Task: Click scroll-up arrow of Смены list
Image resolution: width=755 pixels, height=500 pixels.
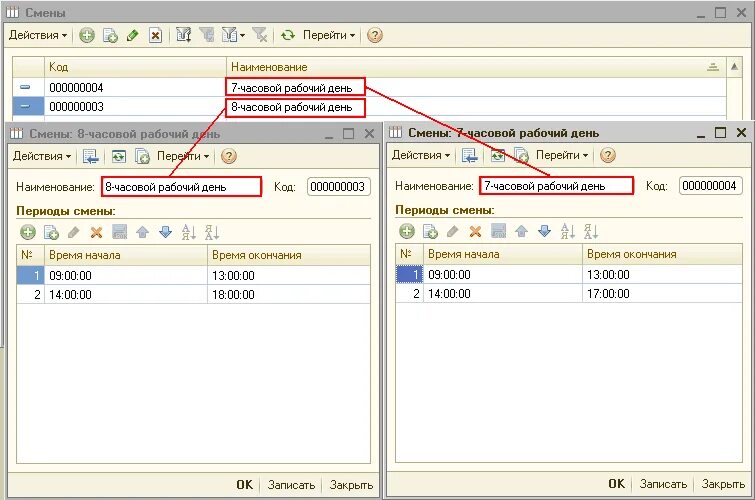Action: coord(734,67)
